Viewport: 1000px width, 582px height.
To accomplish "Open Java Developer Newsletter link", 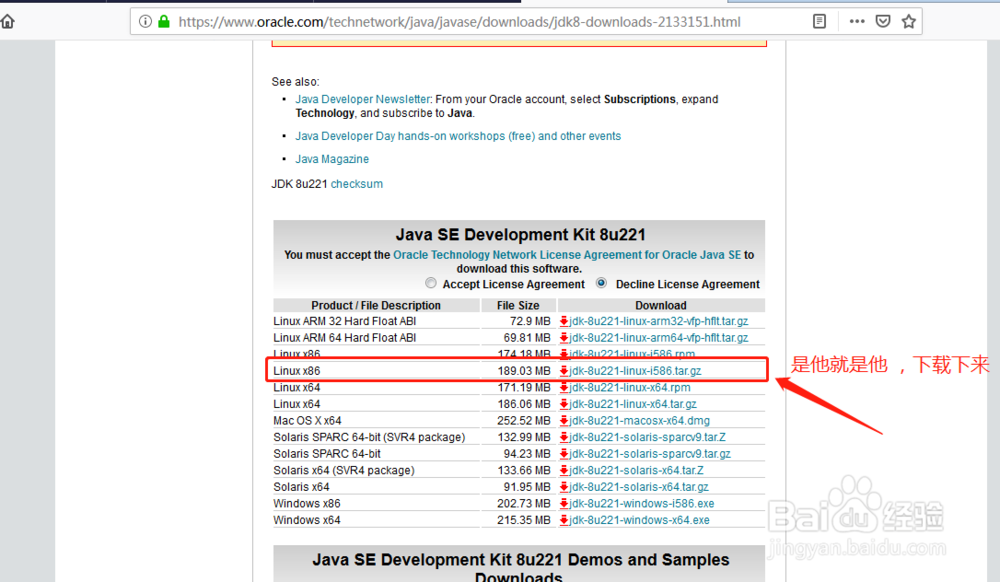I will [363, 99].
